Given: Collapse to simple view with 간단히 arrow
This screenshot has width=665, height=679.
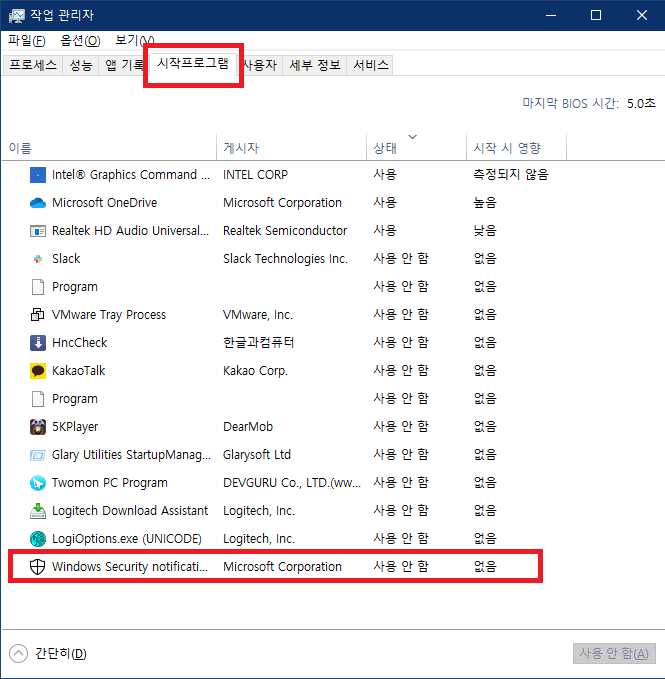Looking at the screenshot, I should (18, 653).
